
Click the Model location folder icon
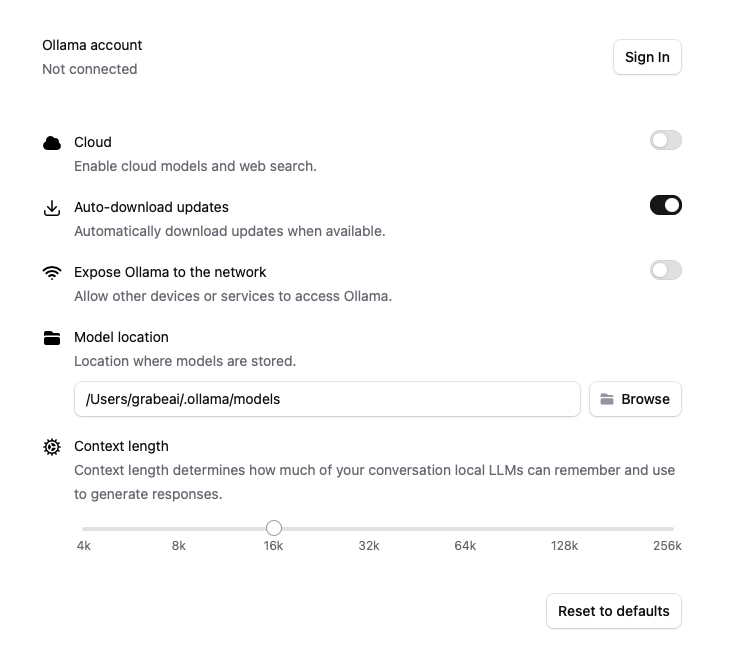pos(52,338)
